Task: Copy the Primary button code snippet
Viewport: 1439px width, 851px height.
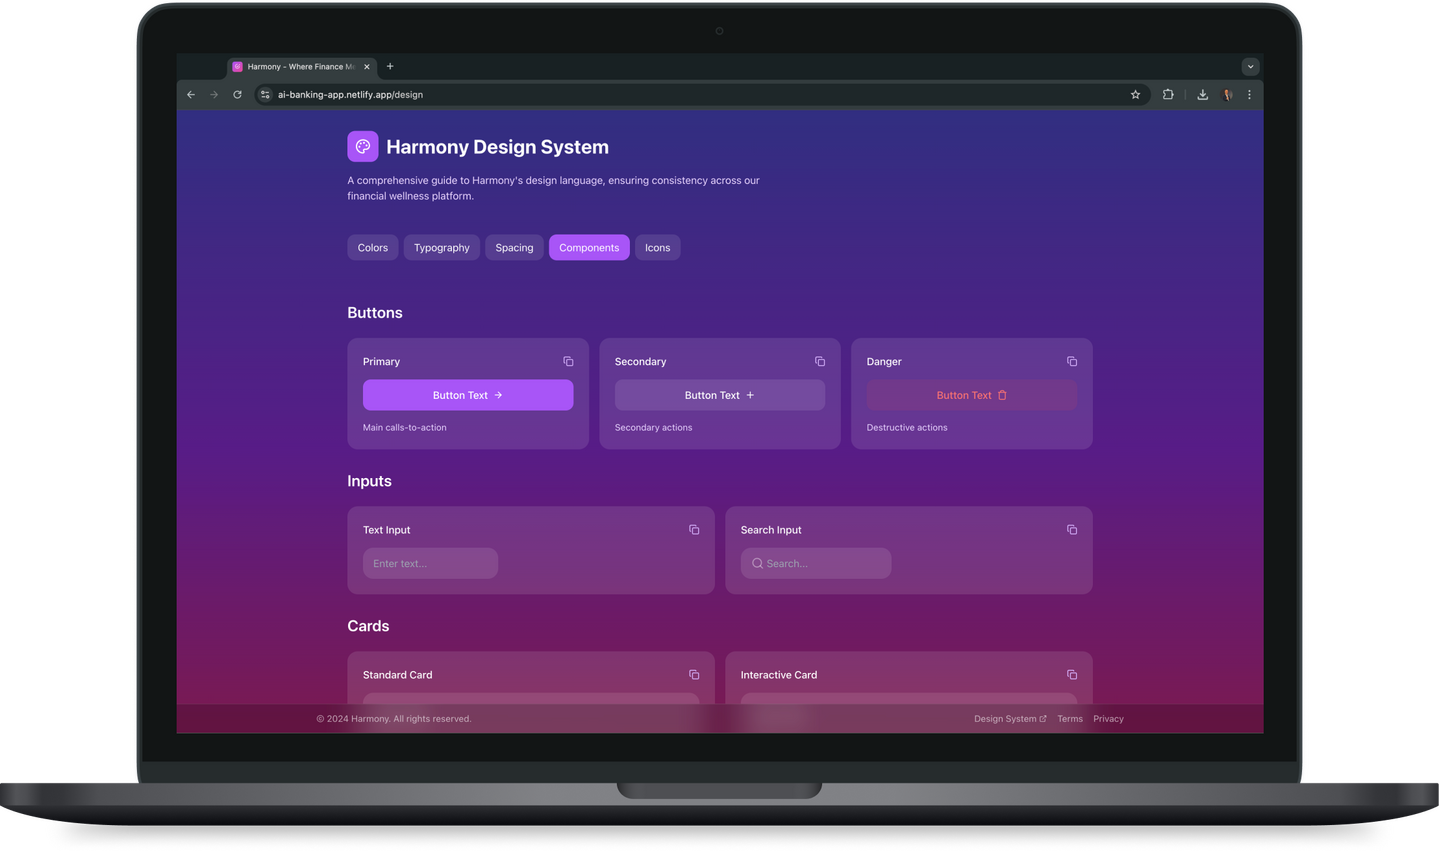Action: (x=568, y=362)
